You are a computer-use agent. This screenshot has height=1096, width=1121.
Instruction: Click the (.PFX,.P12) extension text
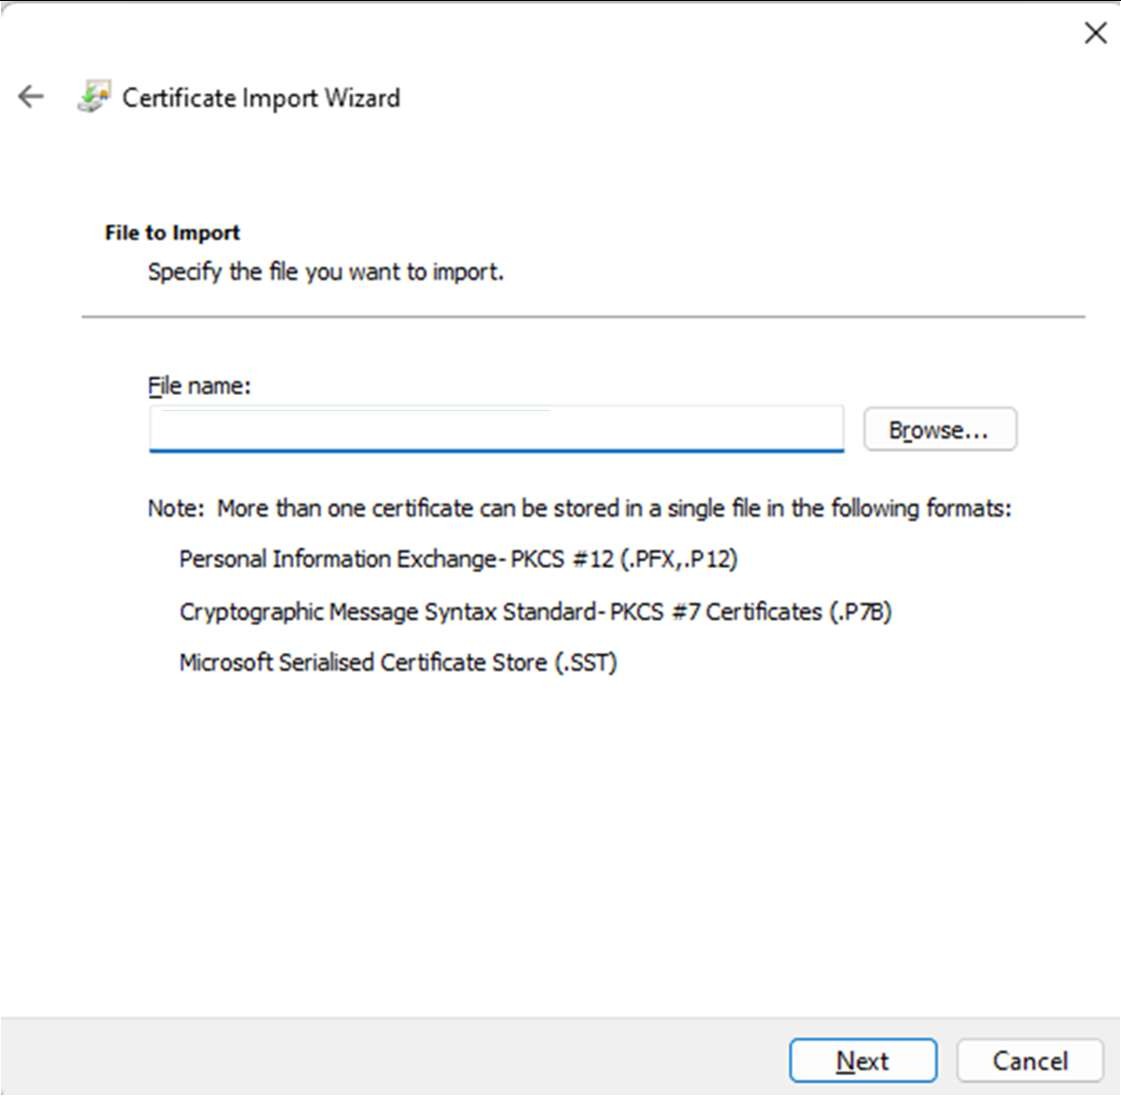pyautogui.click(x=679, y=559)
